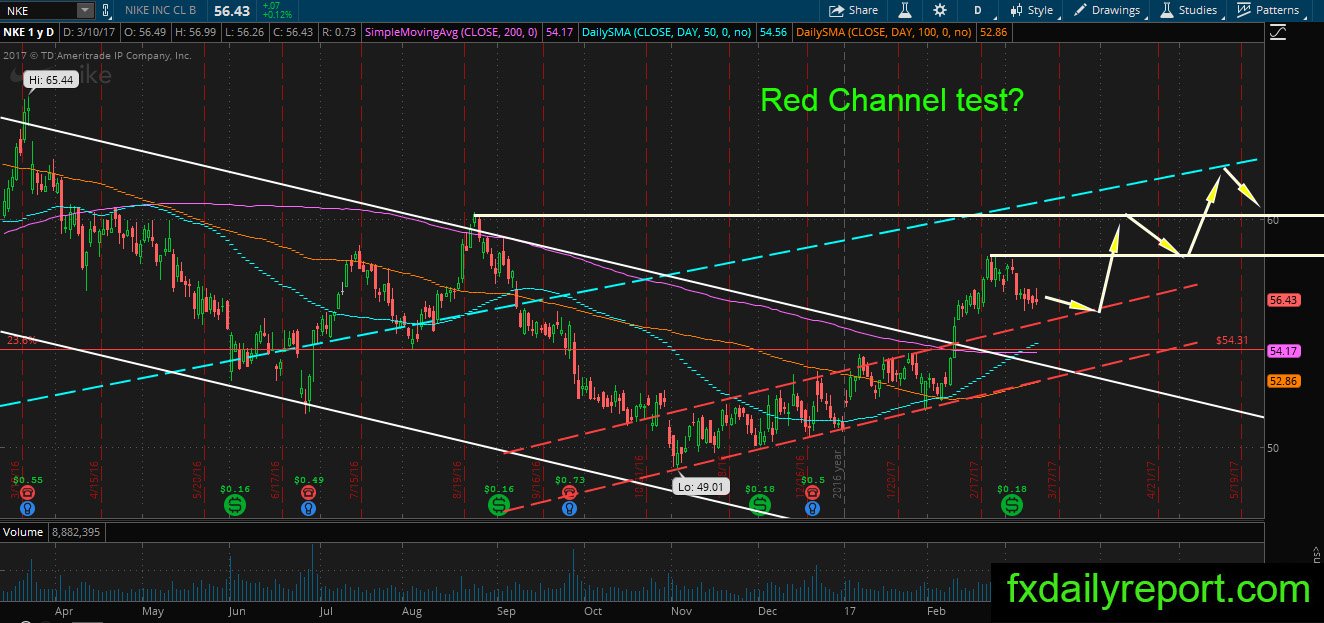The height and width of the screenshot is (623, 1324).
Task: Open the Drawings menu
Action: pos(1107,10)
